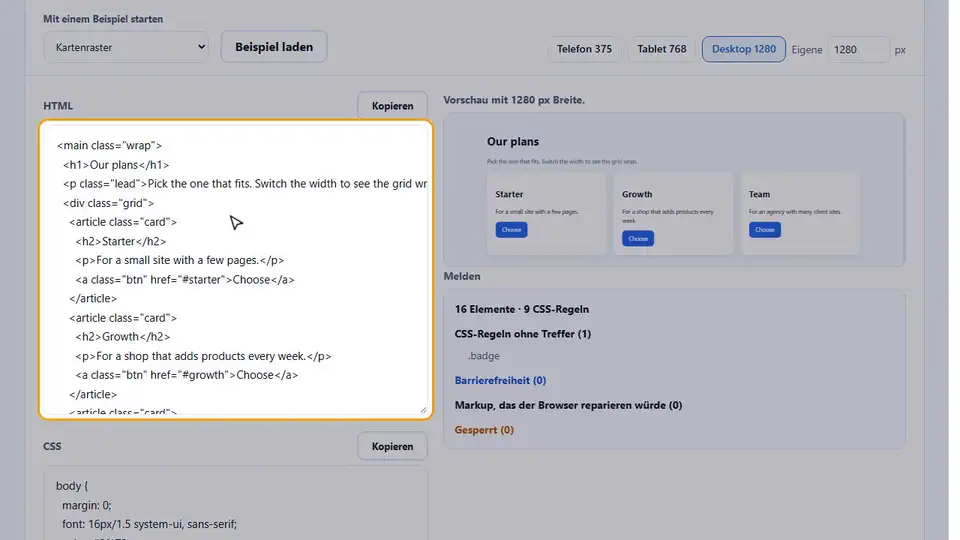Click the Growth card title in preview

pyautogui.click(x=637, y=194)
